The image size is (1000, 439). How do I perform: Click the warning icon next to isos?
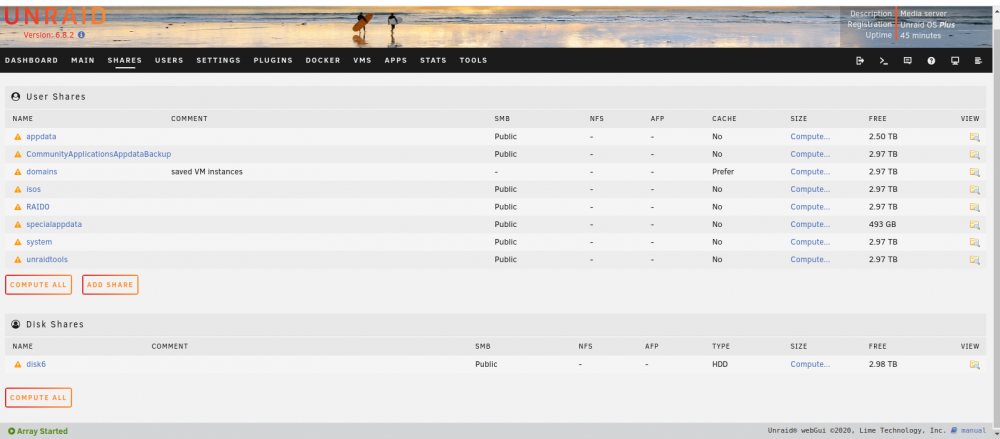click(x=18, y=190)
